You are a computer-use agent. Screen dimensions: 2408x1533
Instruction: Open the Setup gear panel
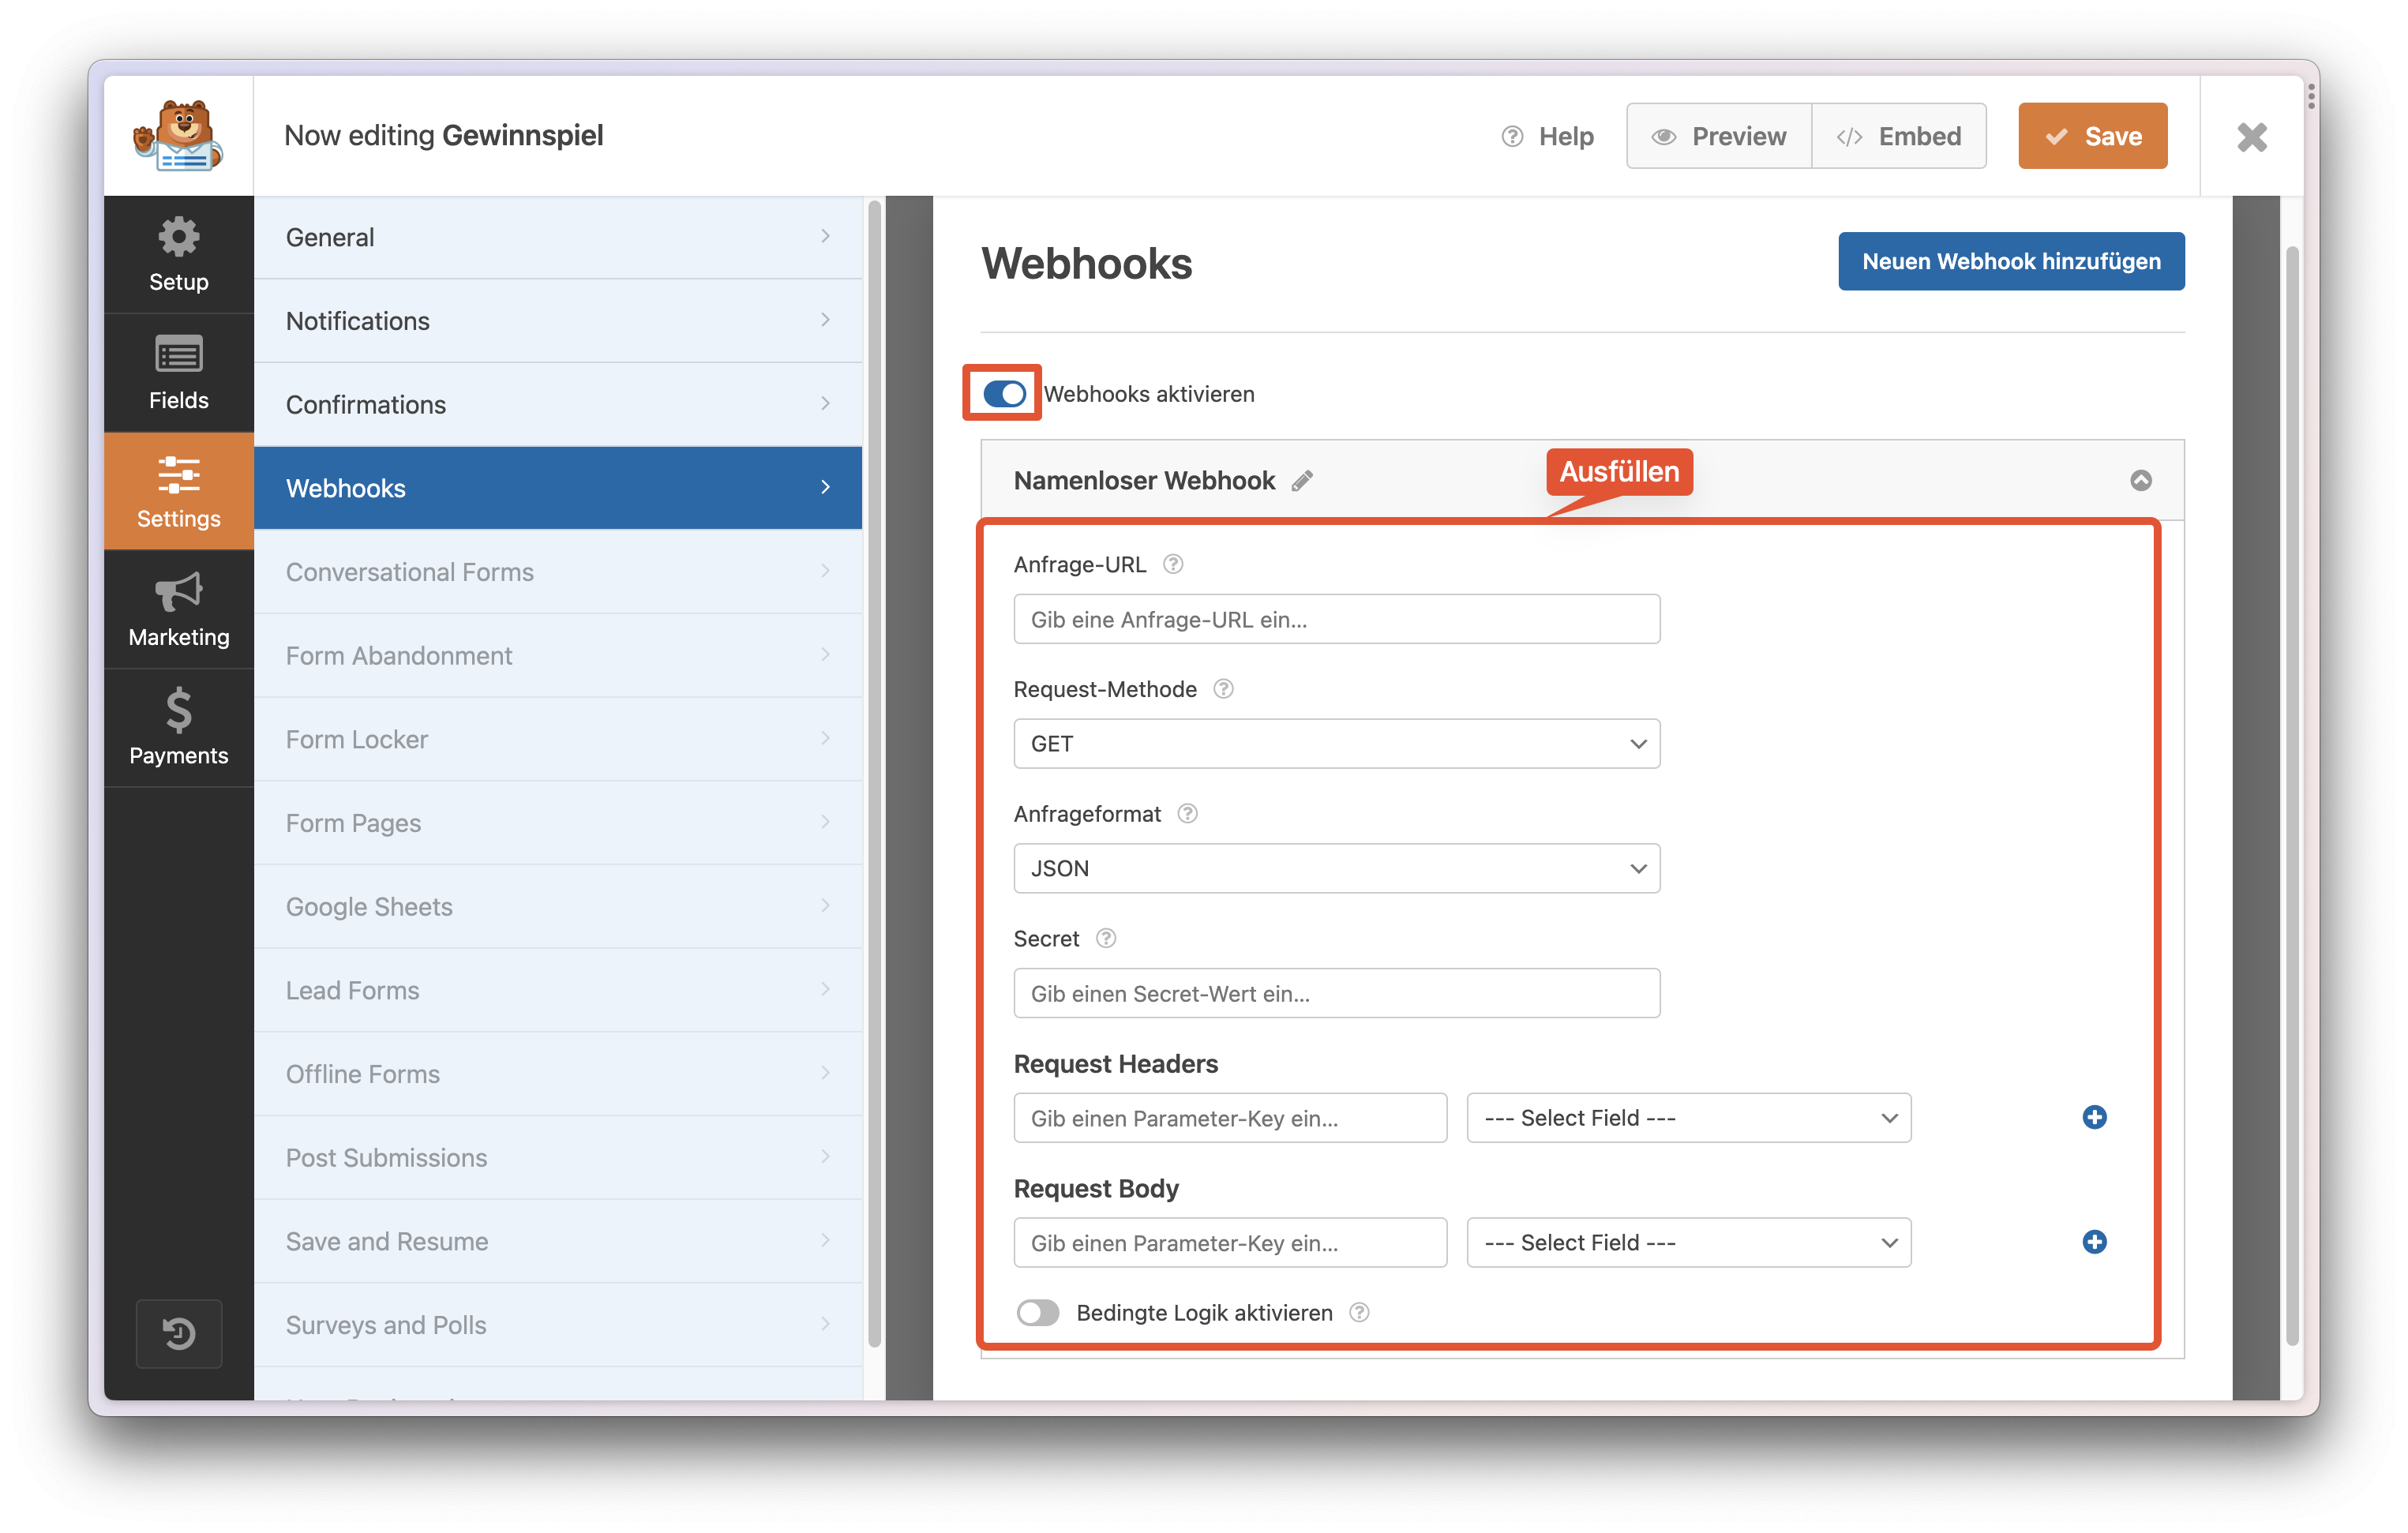pyautogui.click(x=178, y=254)
